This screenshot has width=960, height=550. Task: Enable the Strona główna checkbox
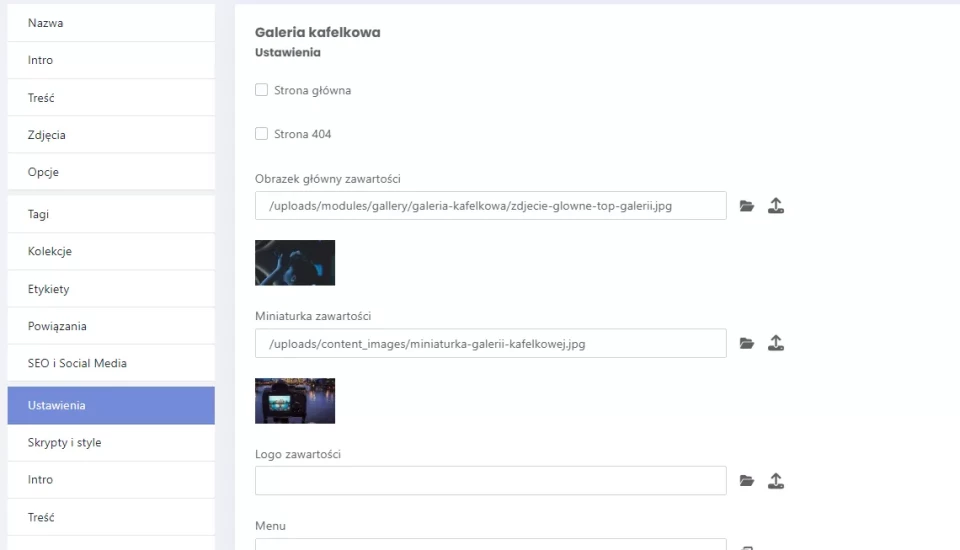click(262, 90)
